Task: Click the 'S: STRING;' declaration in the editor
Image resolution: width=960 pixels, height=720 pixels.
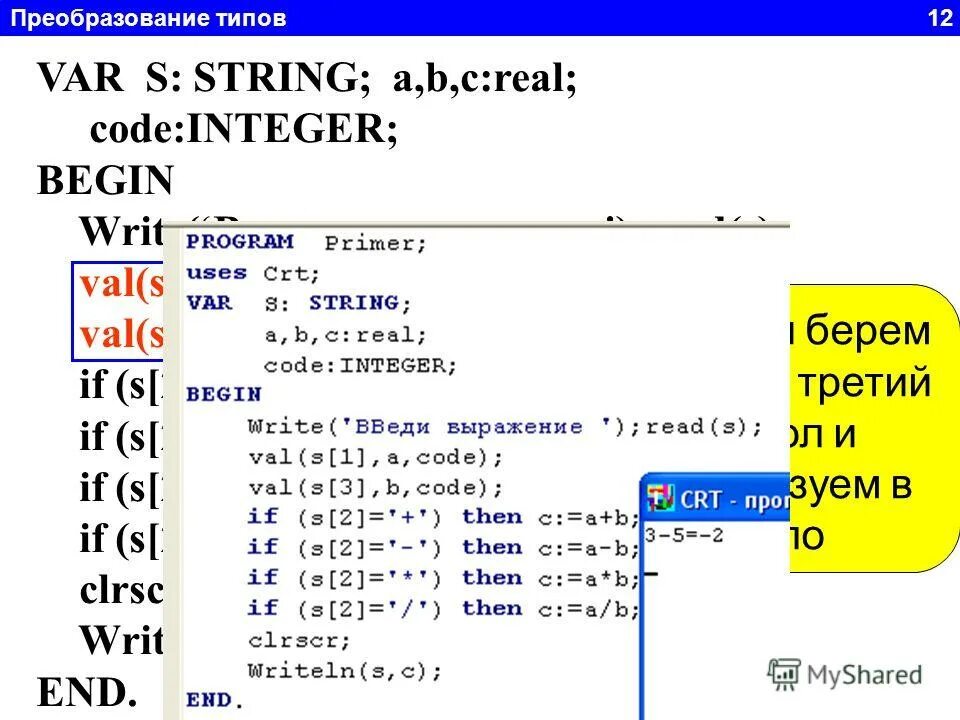Action: pos(337,303)
